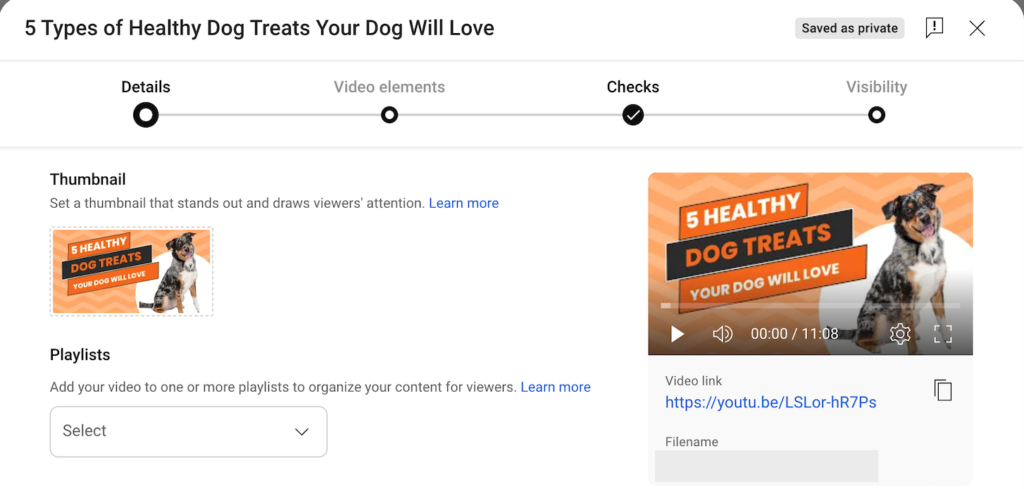Select the Checks step checkmark
The image size is (1024, 489).
click(x=633, y=115)
